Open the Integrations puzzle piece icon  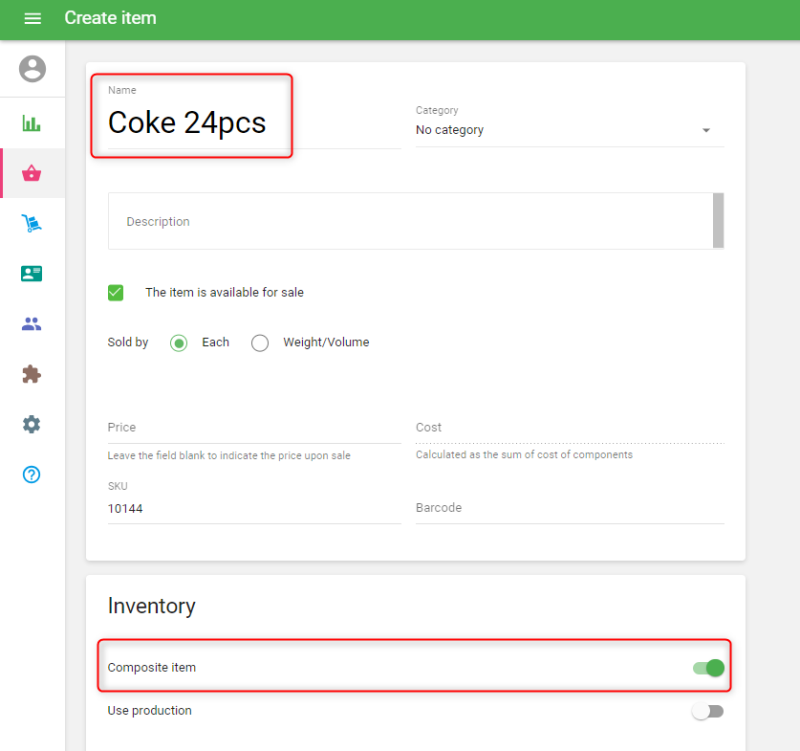[x=32, y=374]
